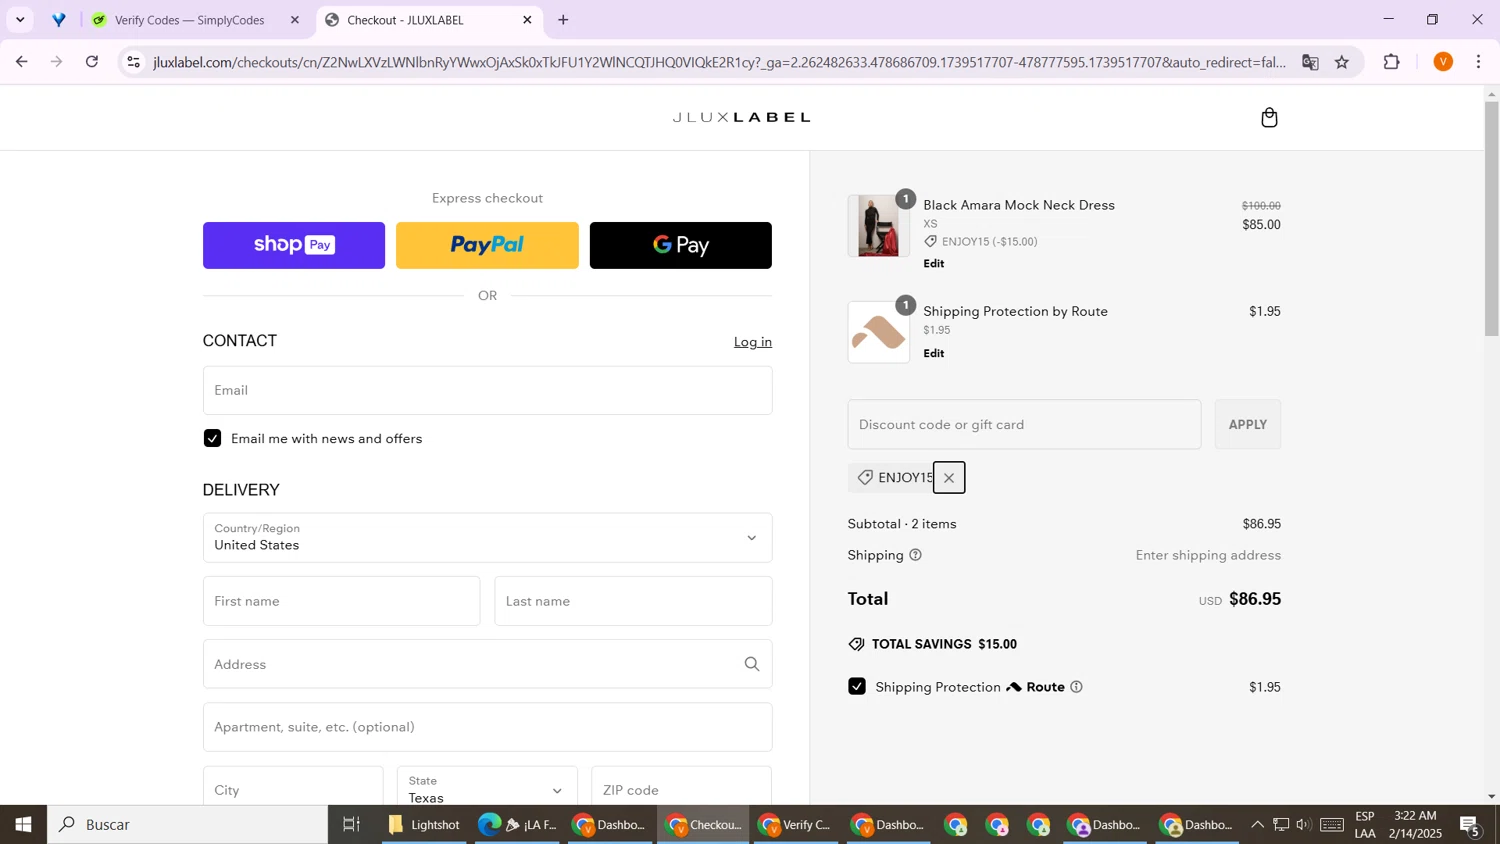
Task: Open touch keyboard tray icon
Action: [1332, 825]
